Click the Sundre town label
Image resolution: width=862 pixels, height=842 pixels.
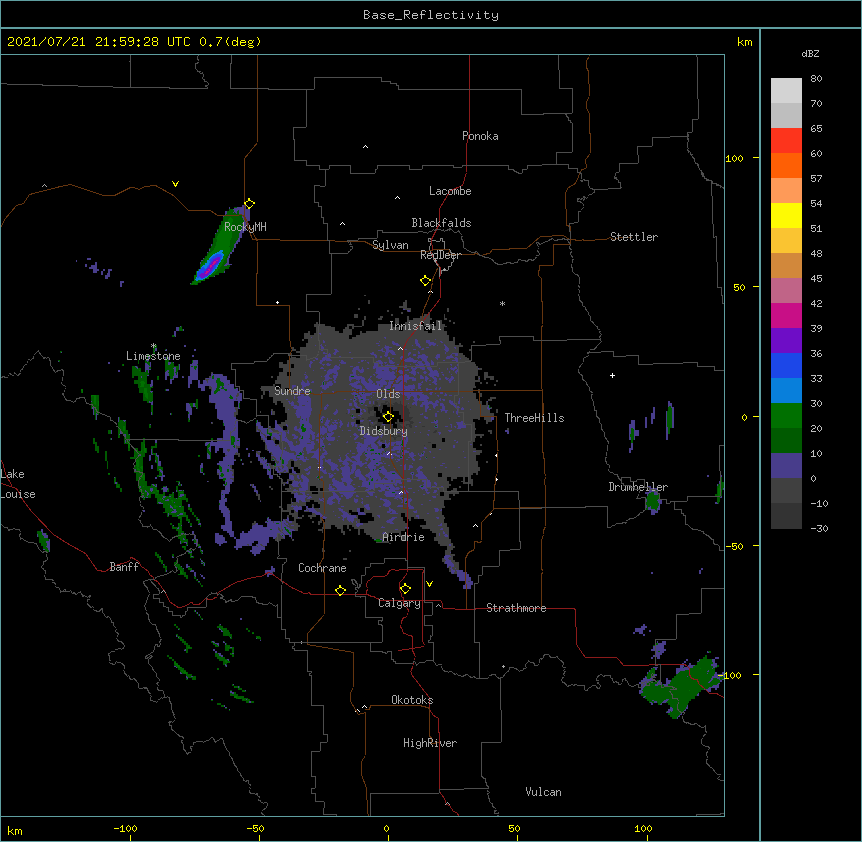(292, 391)
